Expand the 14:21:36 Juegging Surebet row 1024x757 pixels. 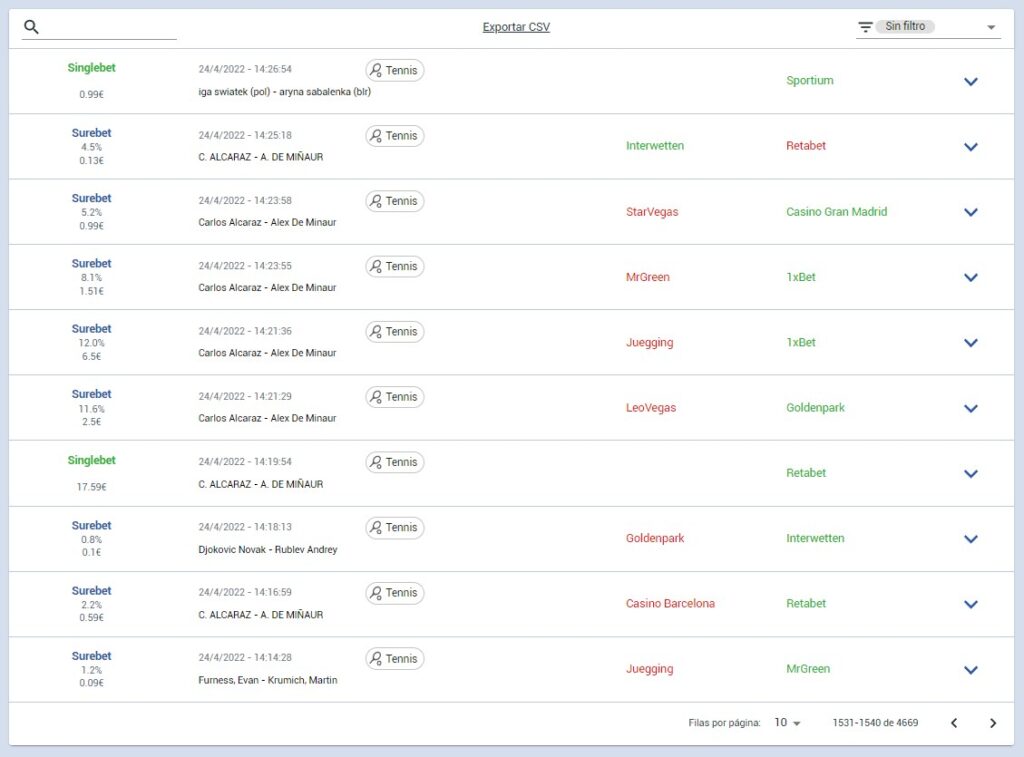[970, 343]
